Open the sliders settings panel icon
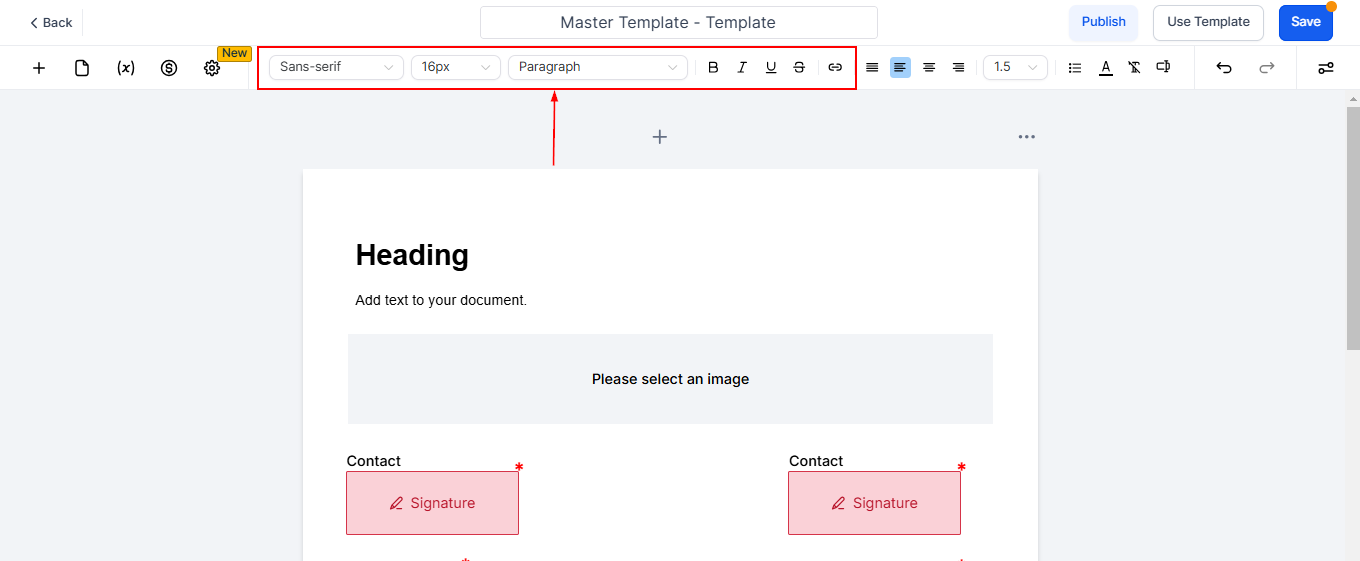 [x=1326, y=68]
